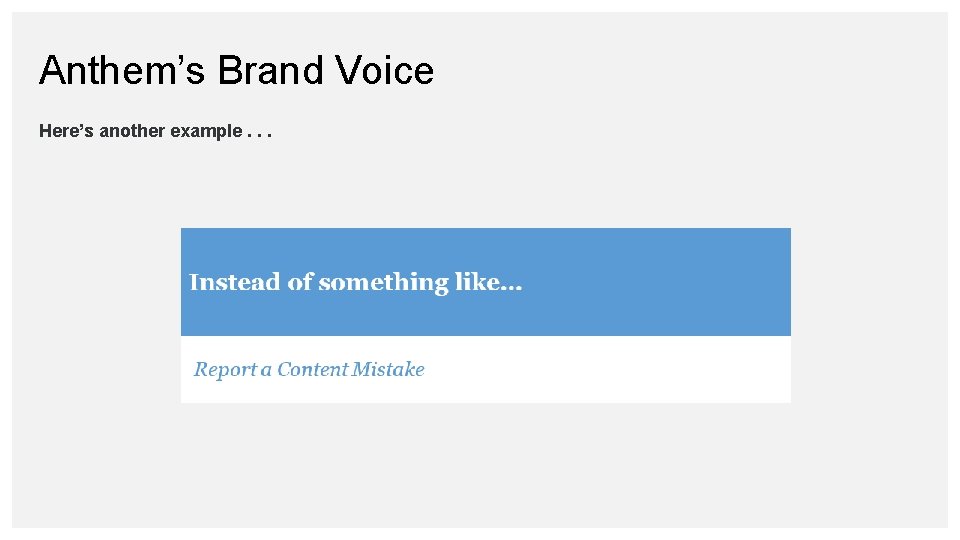The width and height of the screenshot is (960, 540).
Task: Click the word "Content" in the link
Action: click(x=313, y=370)
